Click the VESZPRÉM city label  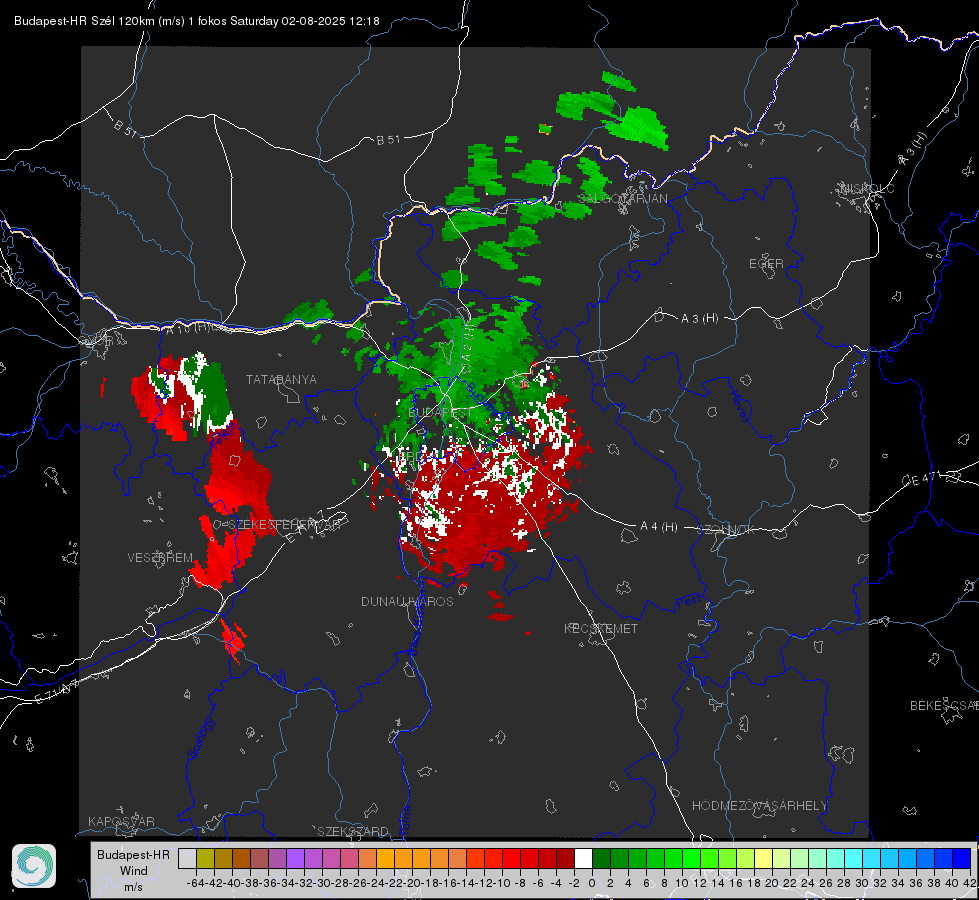(160, 557)
